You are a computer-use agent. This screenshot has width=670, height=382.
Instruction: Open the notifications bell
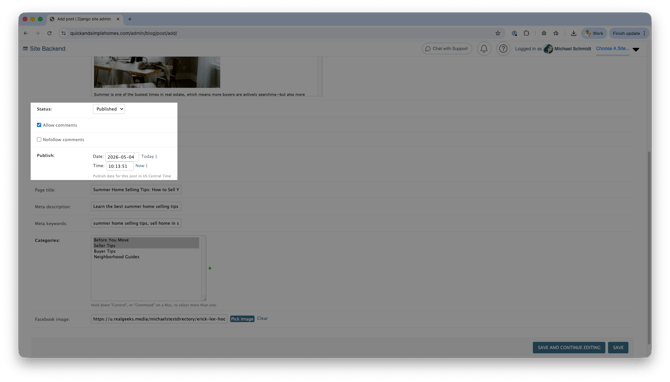[484, 49]
